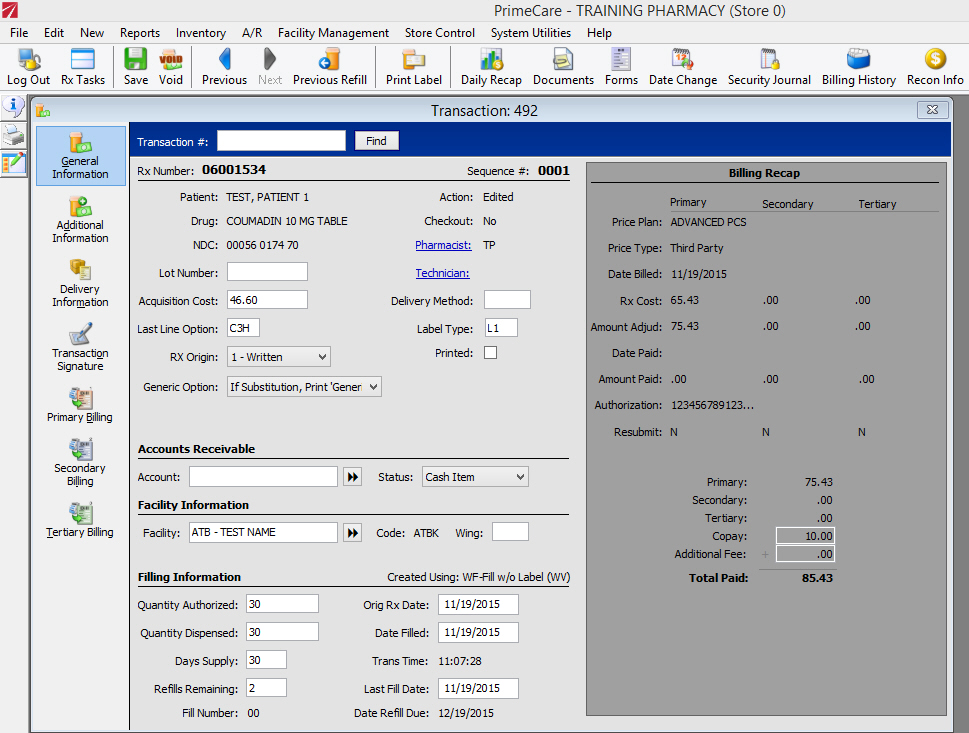
Task: Open the Store Control menu
Action: point(439,33)
